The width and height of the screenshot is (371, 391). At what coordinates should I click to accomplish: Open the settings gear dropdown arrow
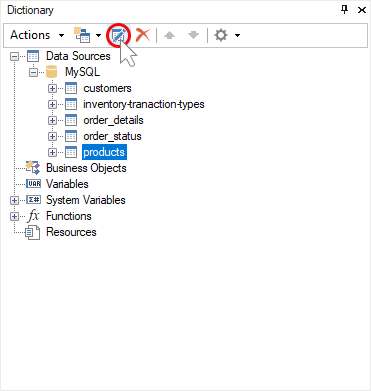click(237, 35)
